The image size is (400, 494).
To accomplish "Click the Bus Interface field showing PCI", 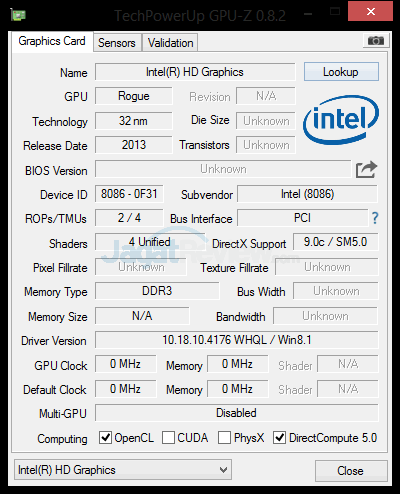I will (303, 218).
